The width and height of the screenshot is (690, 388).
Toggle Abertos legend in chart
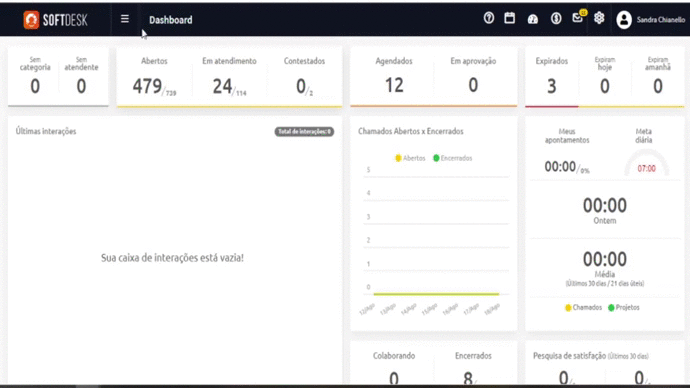(410, 158)
